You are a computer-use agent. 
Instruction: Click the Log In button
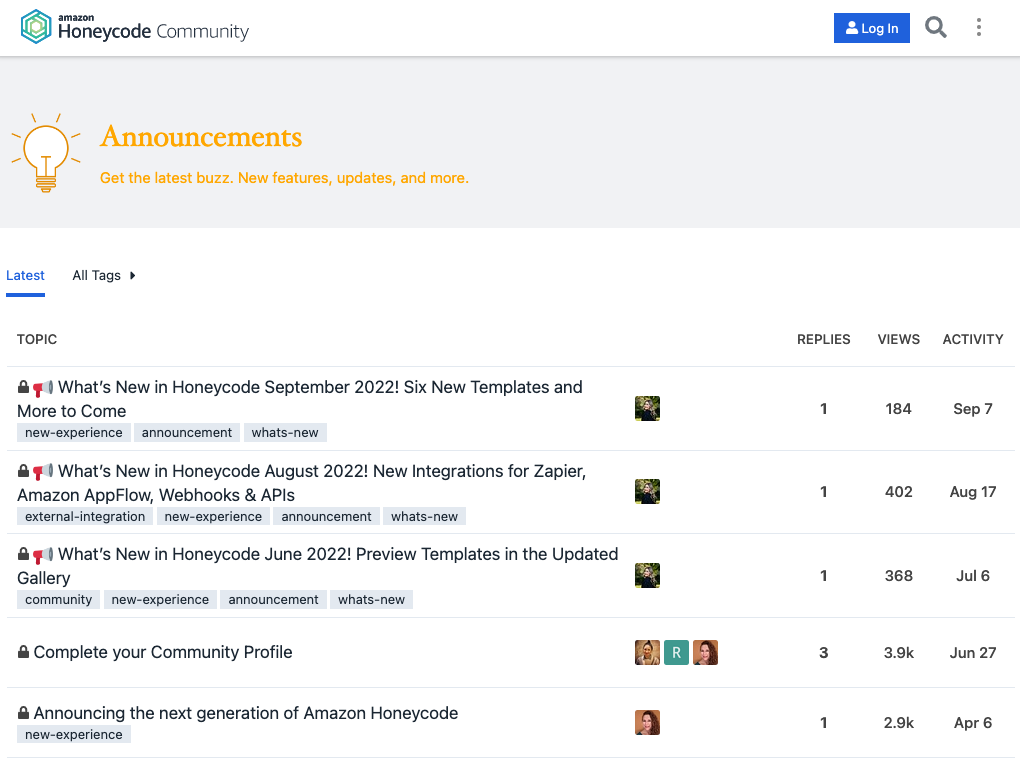pyautogui.click(x=871, y=28)
